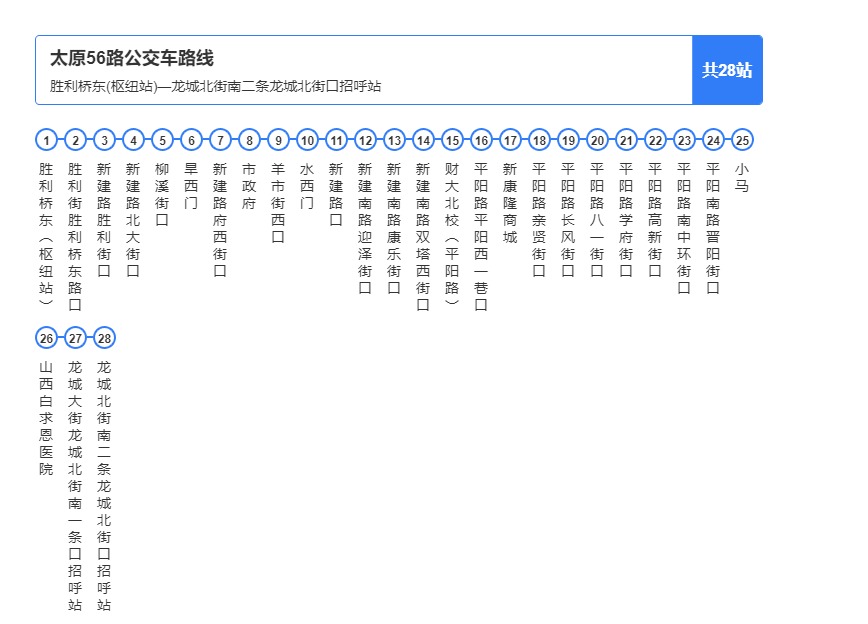Select station marker 18

[x=539, y=140]
